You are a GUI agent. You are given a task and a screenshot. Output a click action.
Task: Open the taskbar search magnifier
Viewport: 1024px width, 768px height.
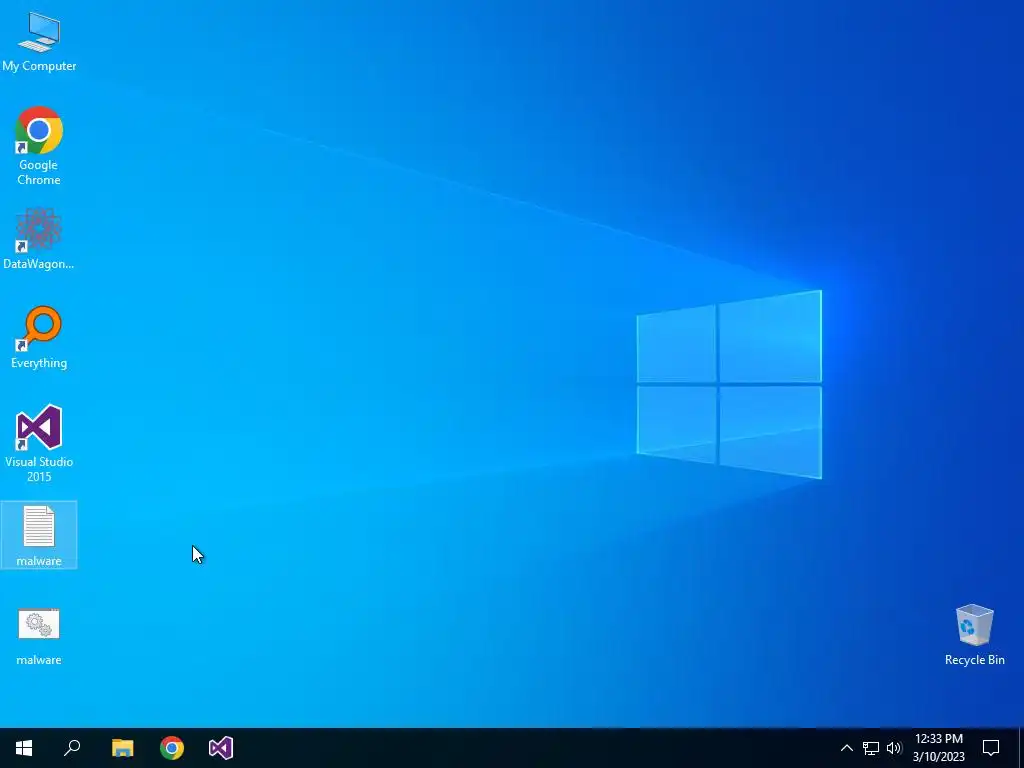[x=72, y=748]
